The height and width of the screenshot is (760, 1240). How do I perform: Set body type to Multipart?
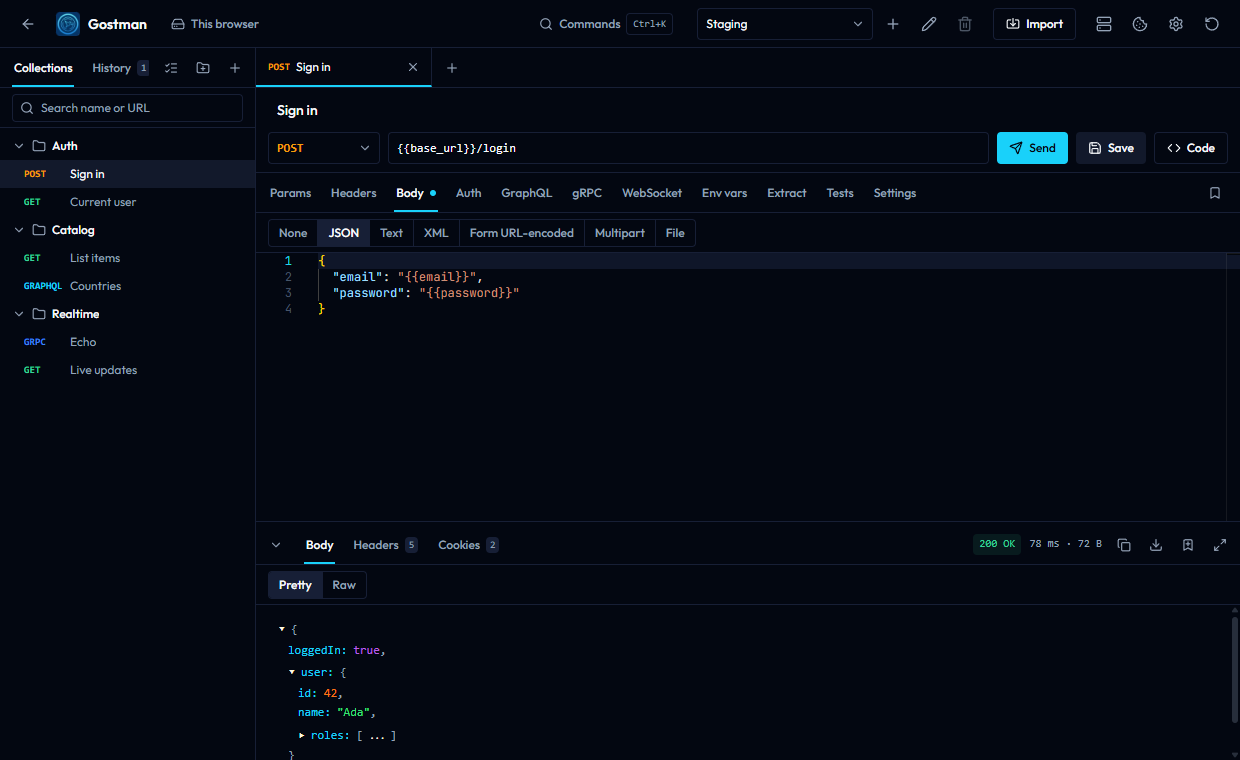coord(620,233)
